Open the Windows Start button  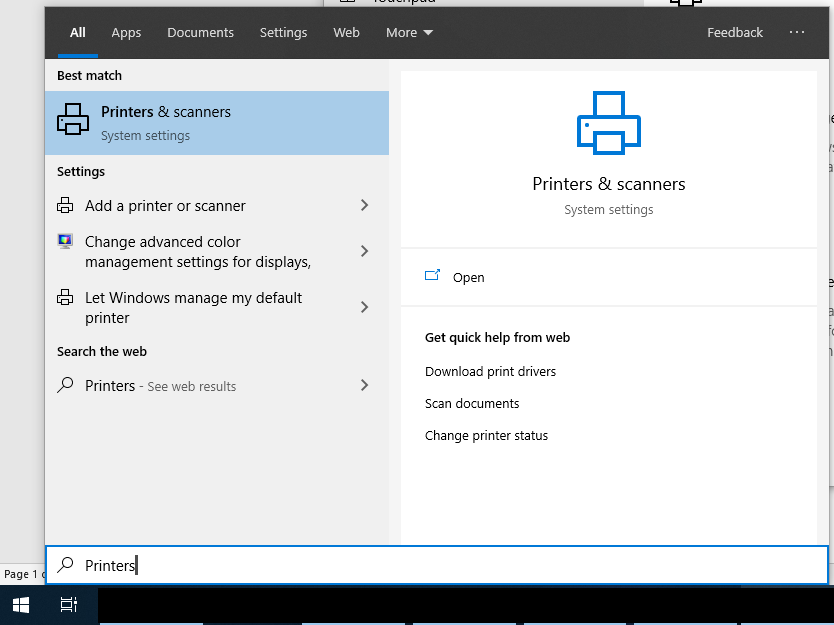click(x=21, y=605)
